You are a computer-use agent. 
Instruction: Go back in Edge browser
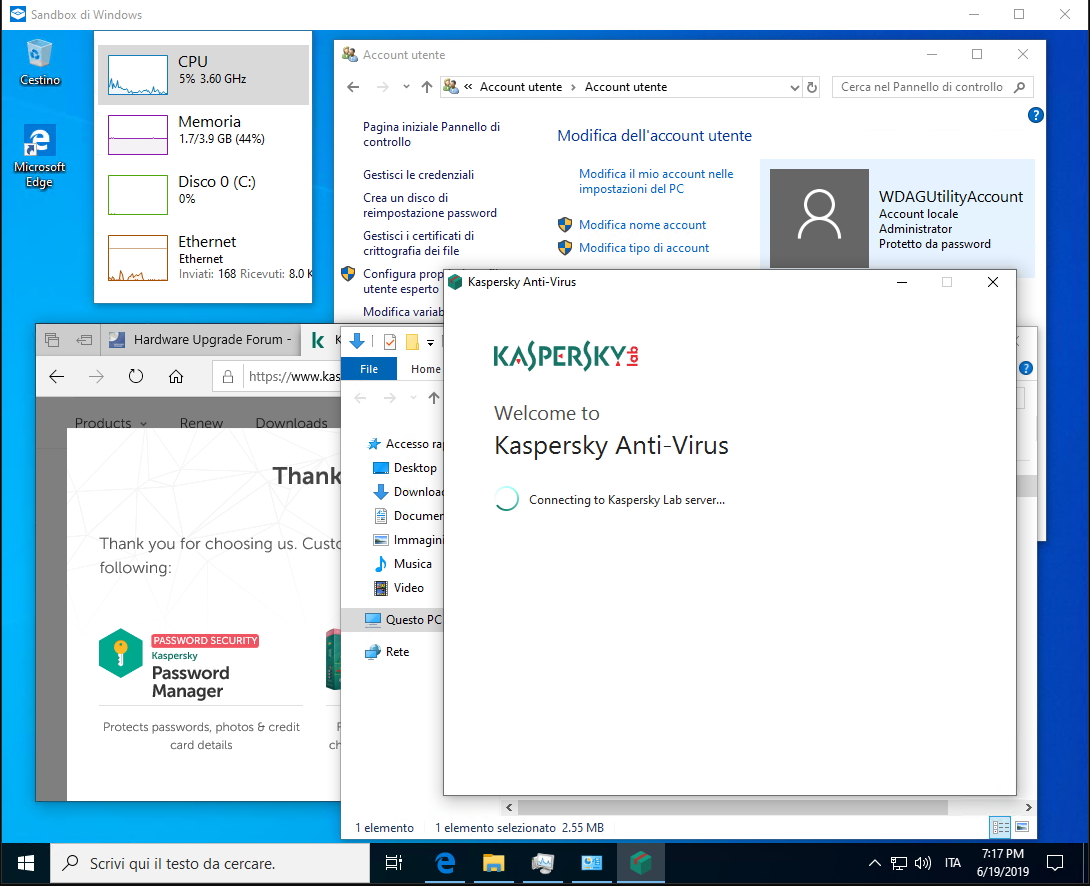pyautogui.click(x=56, y=377)
